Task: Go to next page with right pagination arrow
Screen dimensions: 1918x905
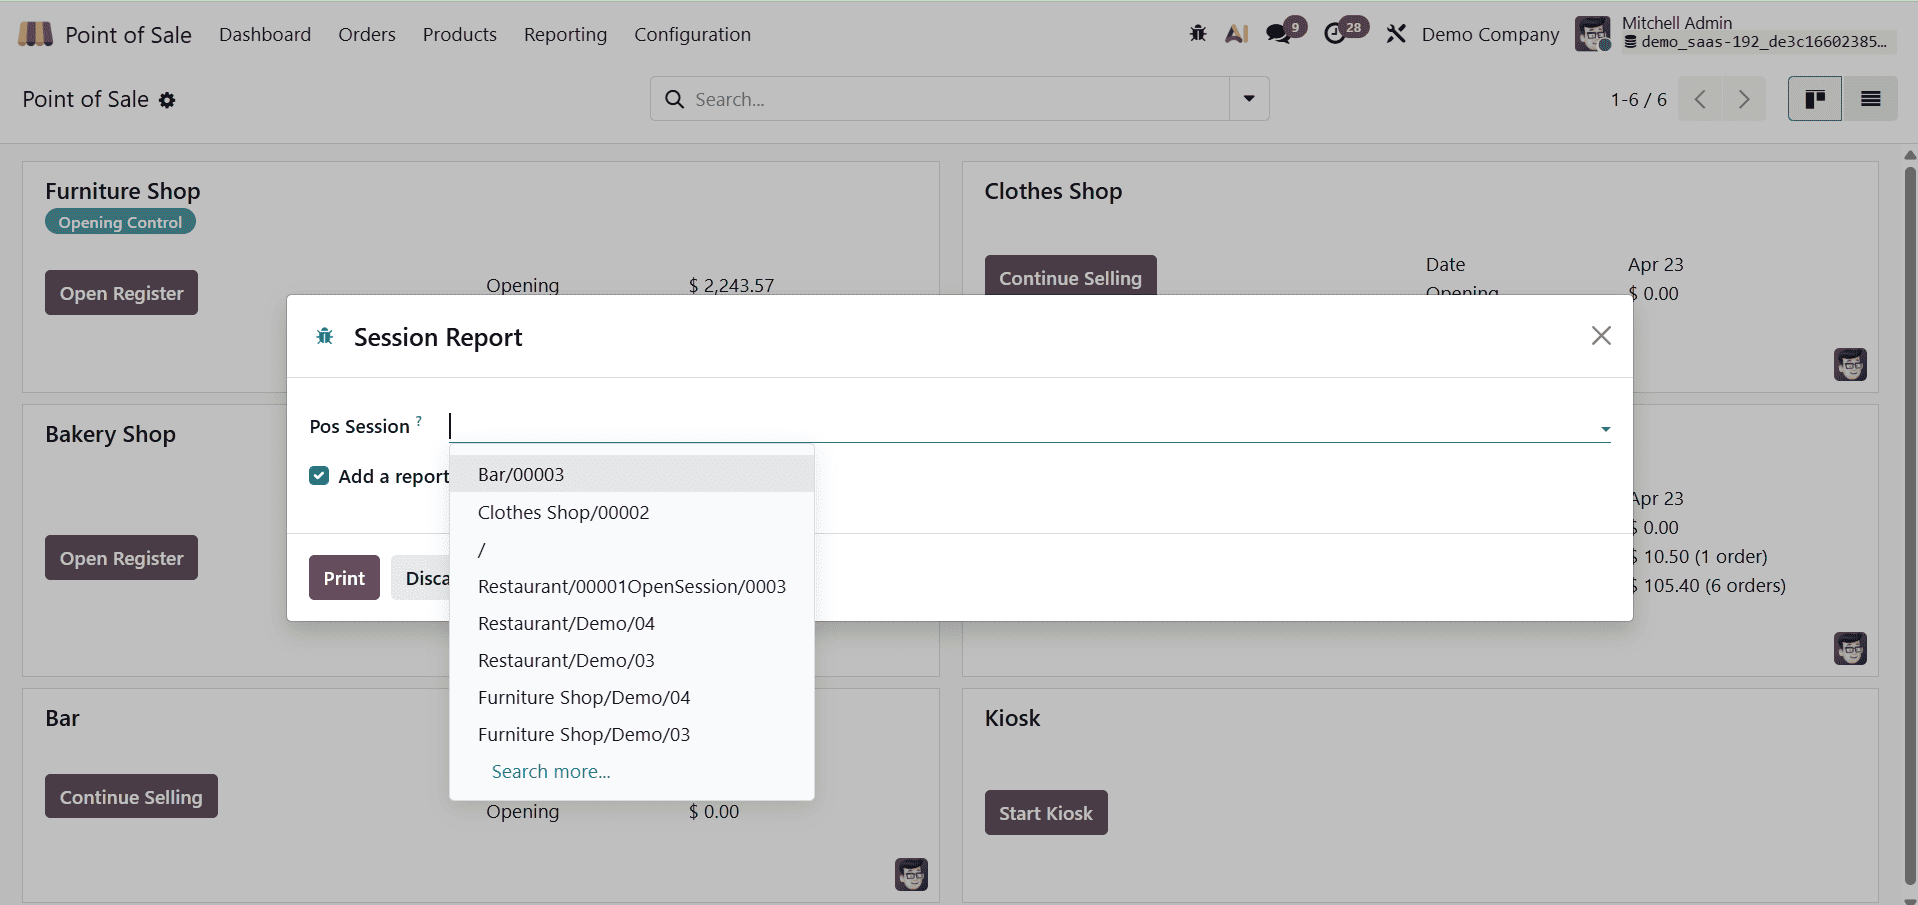Action: pyautogui.click(x=1744, y=99)
